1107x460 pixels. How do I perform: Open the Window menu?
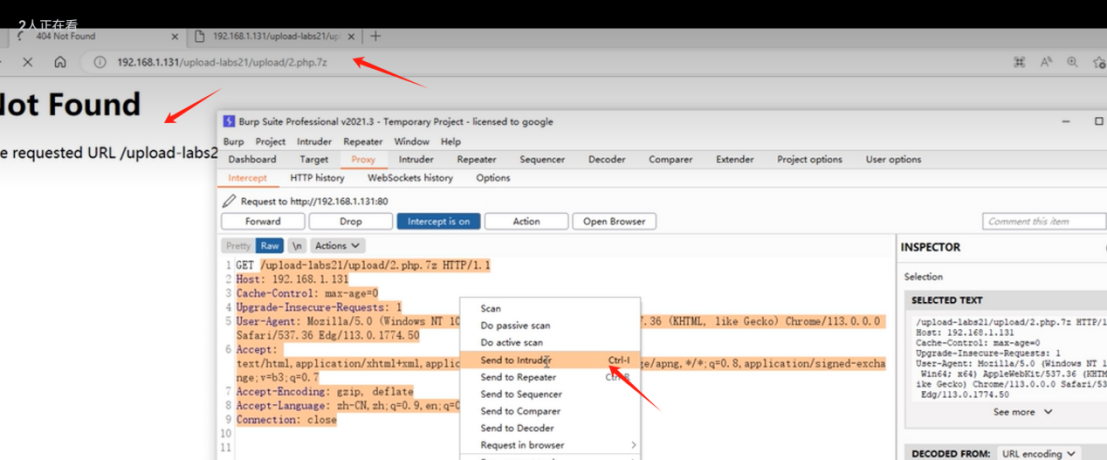(412, 141)
